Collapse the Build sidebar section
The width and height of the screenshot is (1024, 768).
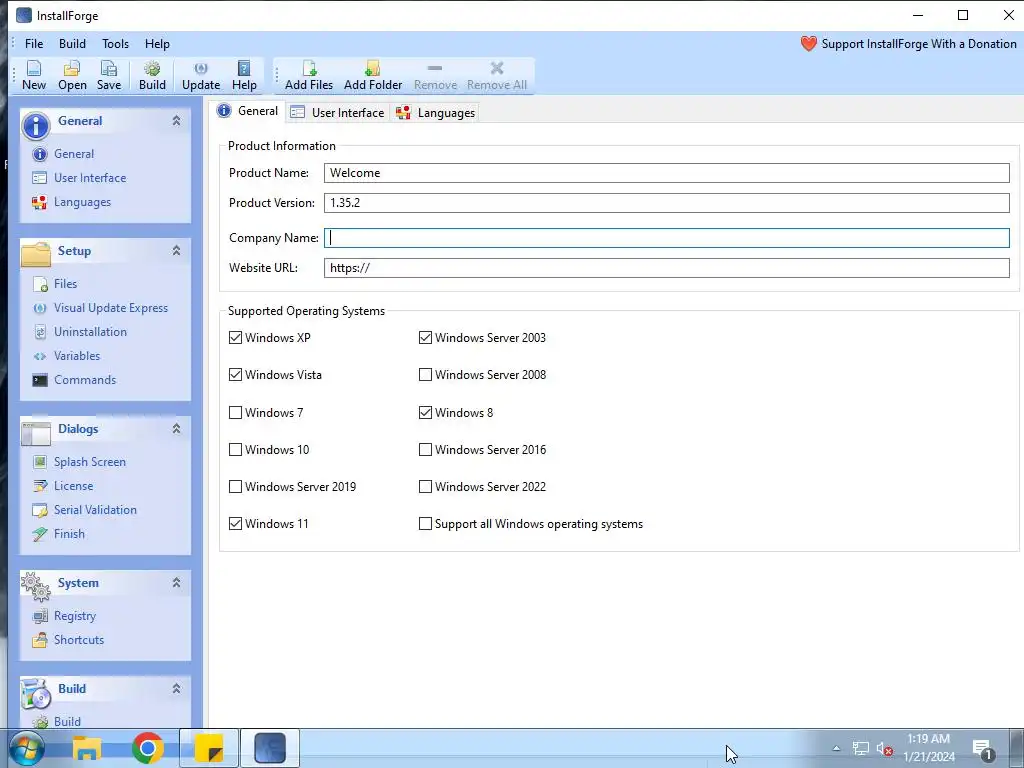click(x=176, y=689)
